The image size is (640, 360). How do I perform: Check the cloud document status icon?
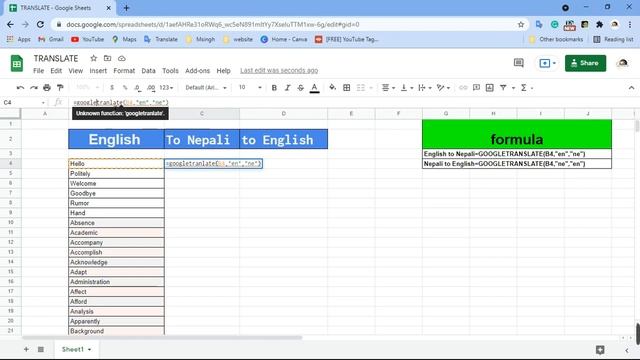coord(122,58)
